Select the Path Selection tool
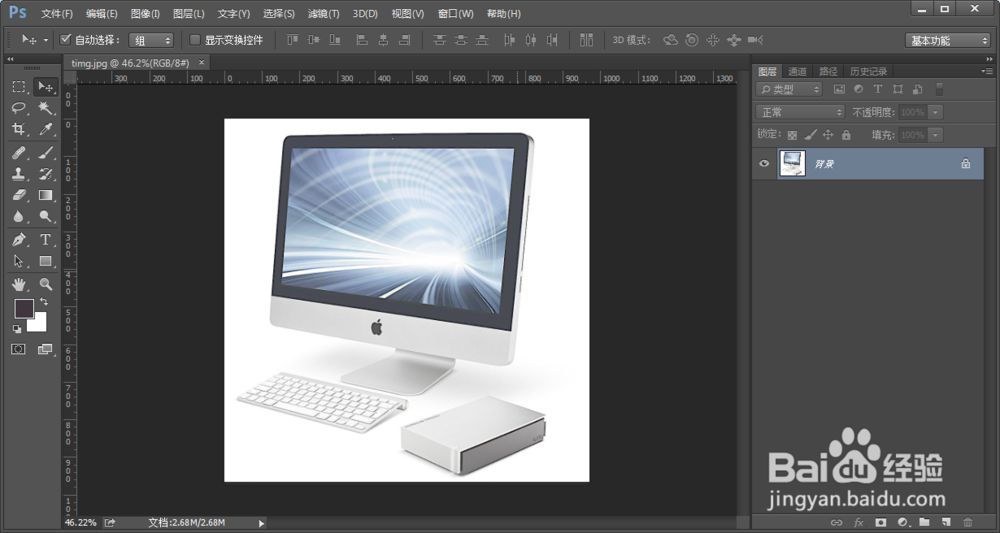The width and height of the screenshot is (1000, 533). 18,261
